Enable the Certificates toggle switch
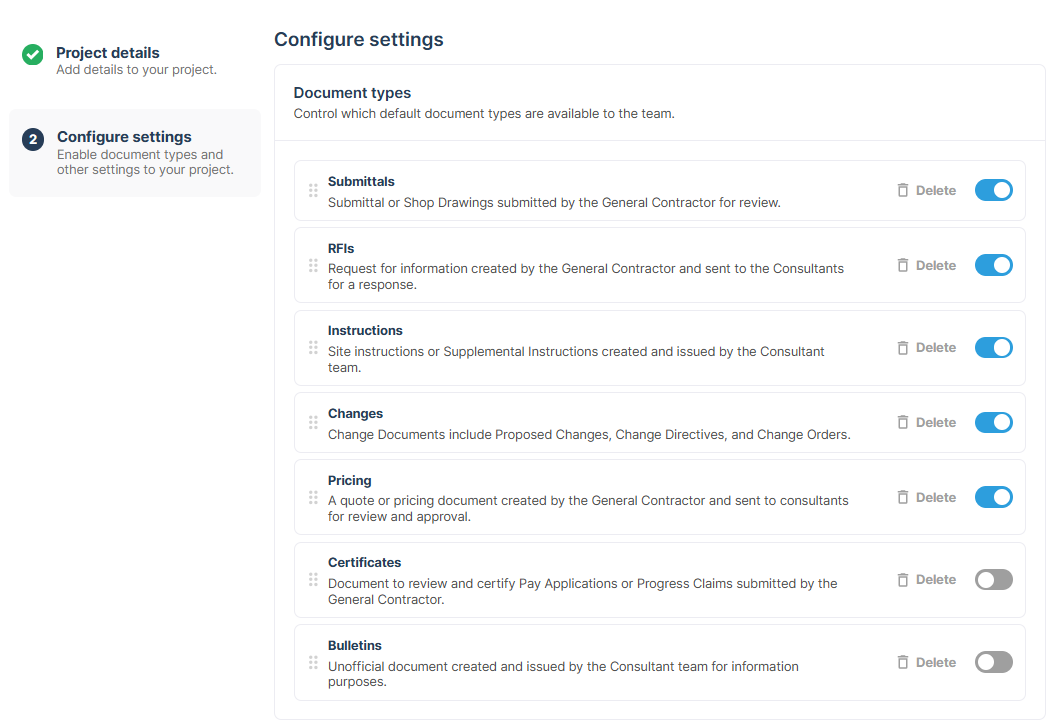Screen dimensions: 1048x724 [x=993, y=580]
